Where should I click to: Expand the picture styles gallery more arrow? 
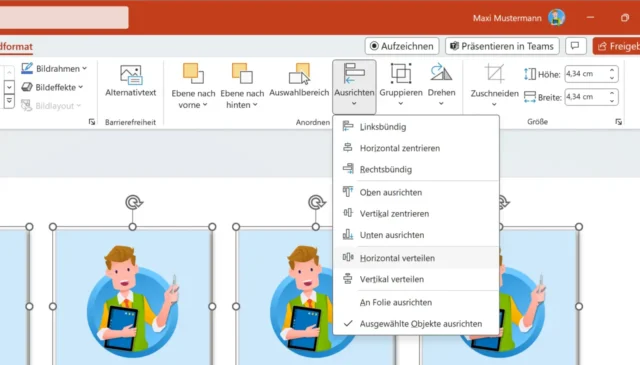[9, 101]
